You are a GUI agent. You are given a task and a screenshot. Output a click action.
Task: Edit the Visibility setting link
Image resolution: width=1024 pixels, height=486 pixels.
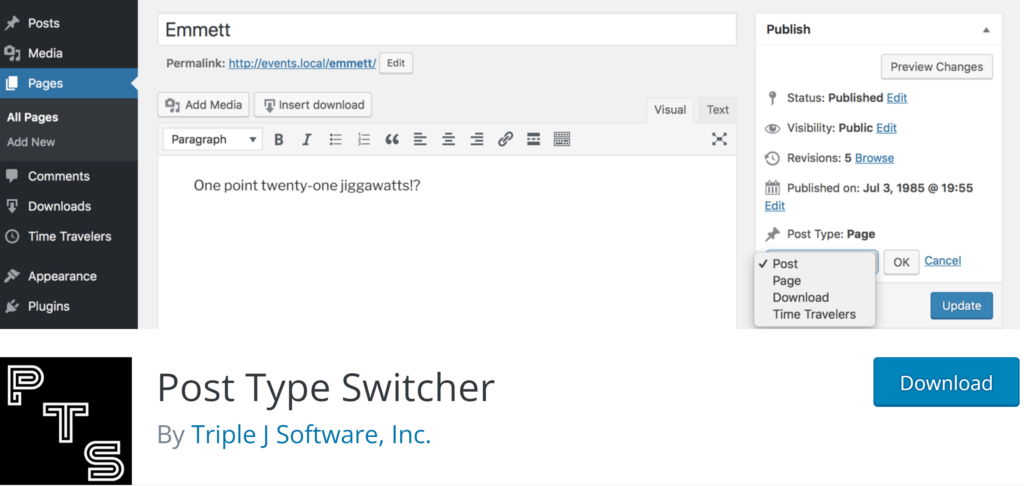tap(886, 128)
